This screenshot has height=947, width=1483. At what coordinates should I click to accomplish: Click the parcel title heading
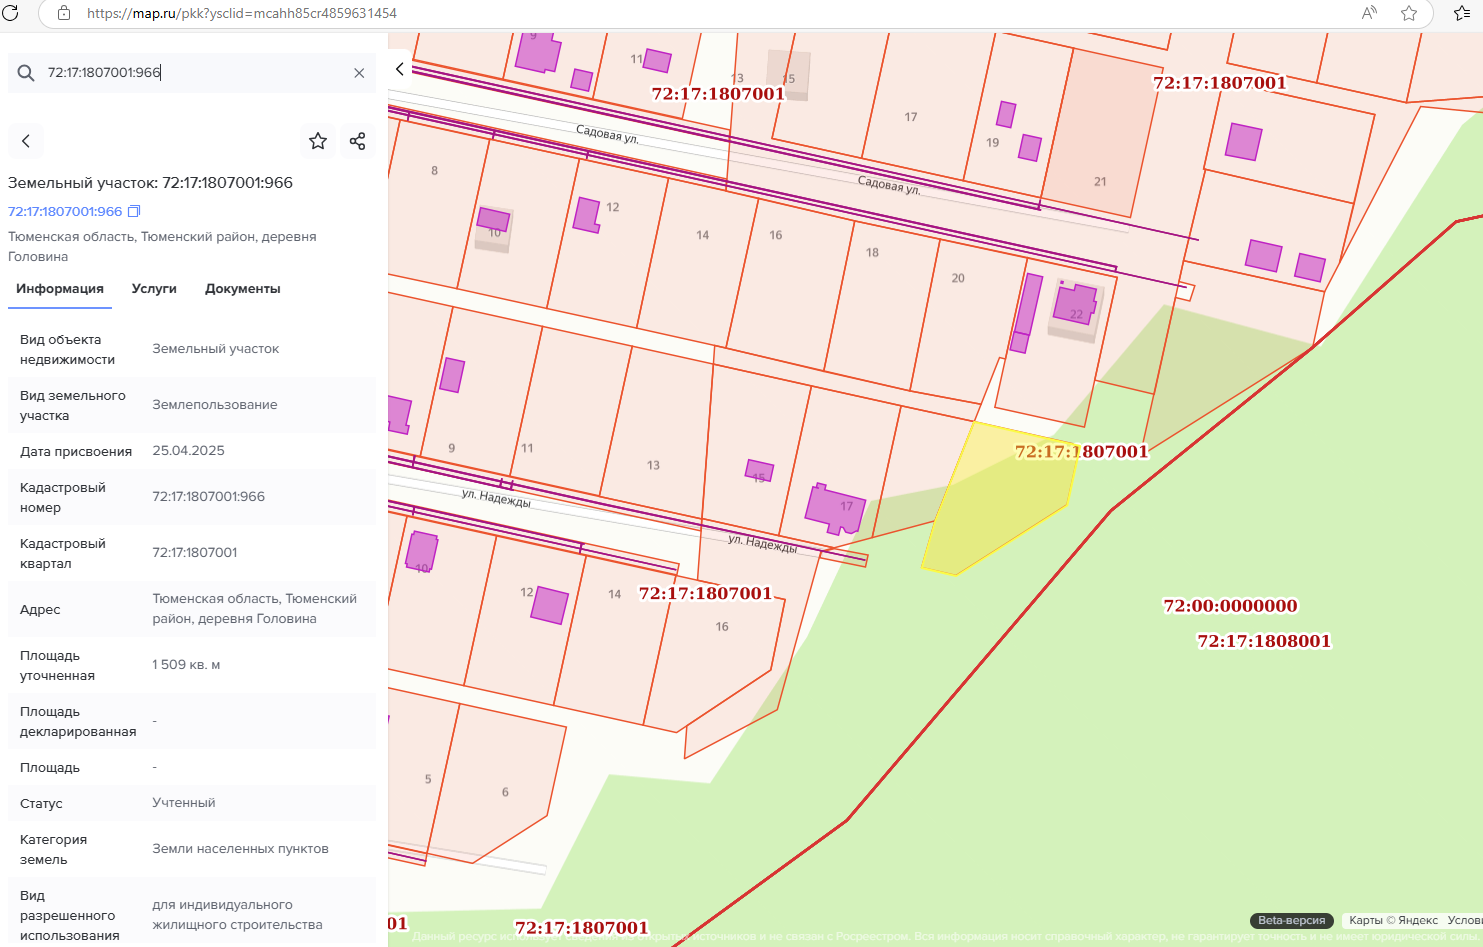click(x=150, y=183)
